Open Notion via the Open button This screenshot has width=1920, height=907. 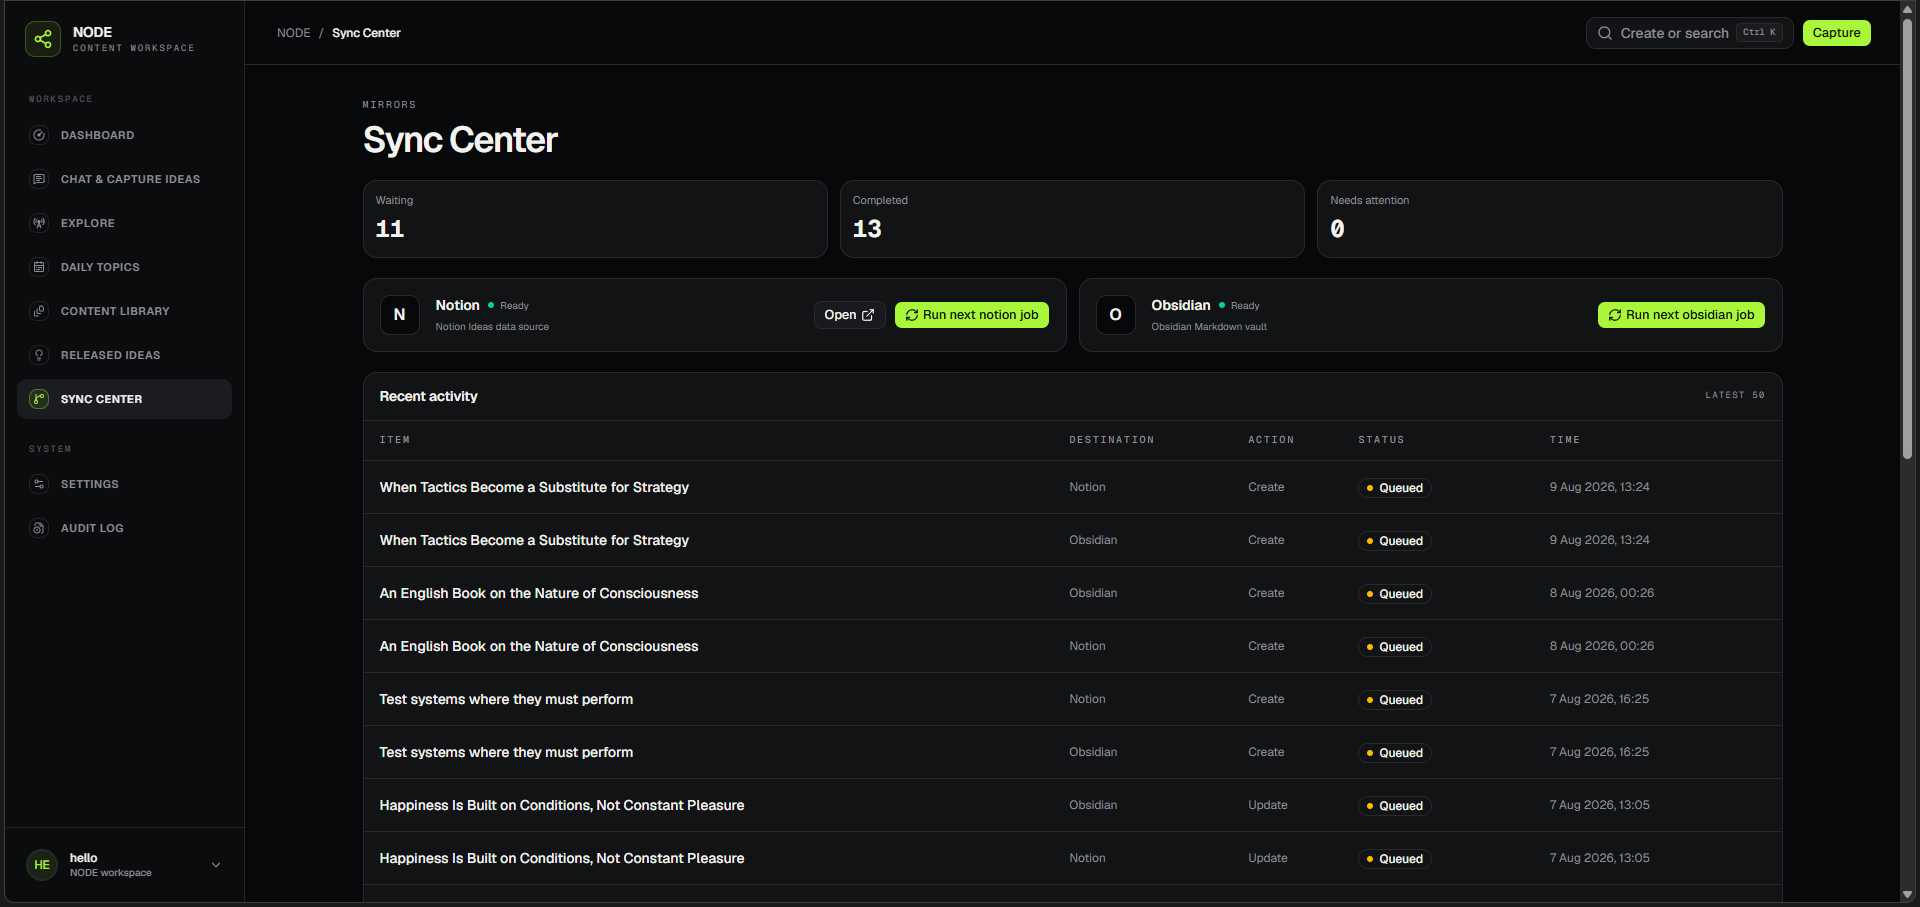[849, 315]
